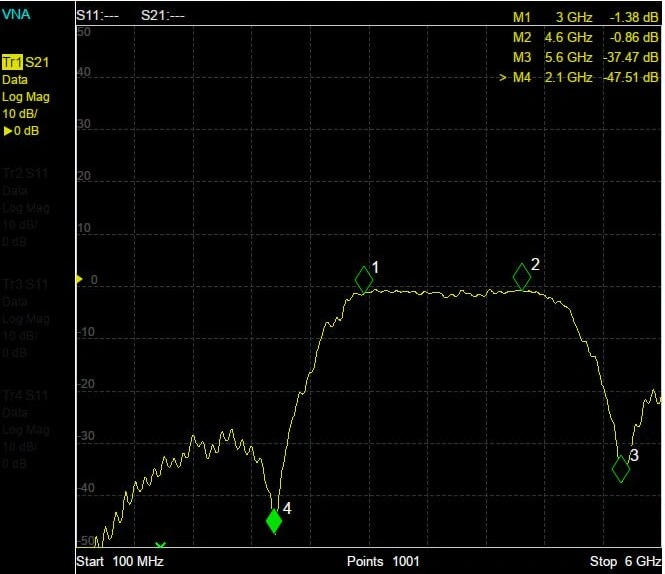This screenshot has height=574, width=665.
Task: Click M3 5.6 GHz marker readout row
Action: point(585,57)
